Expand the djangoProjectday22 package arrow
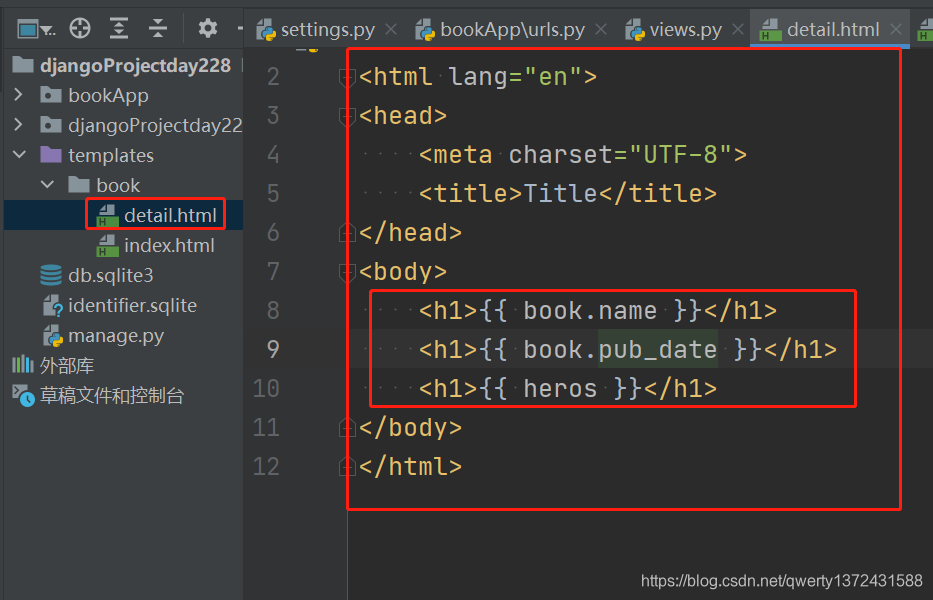933x600 pixels. [x=18, y=124]
